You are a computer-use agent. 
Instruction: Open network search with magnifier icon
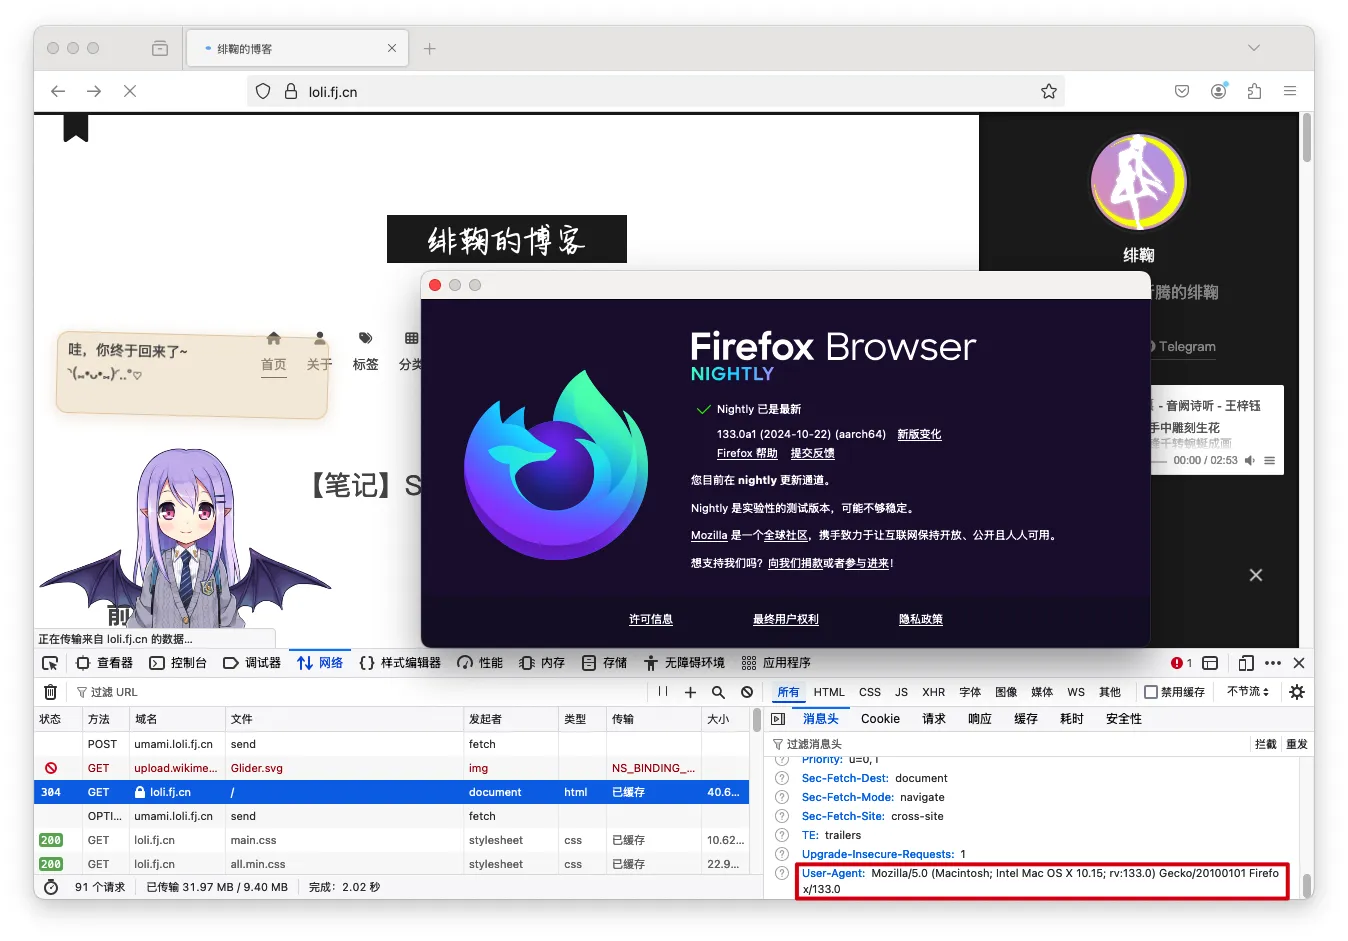click(718, 692)
